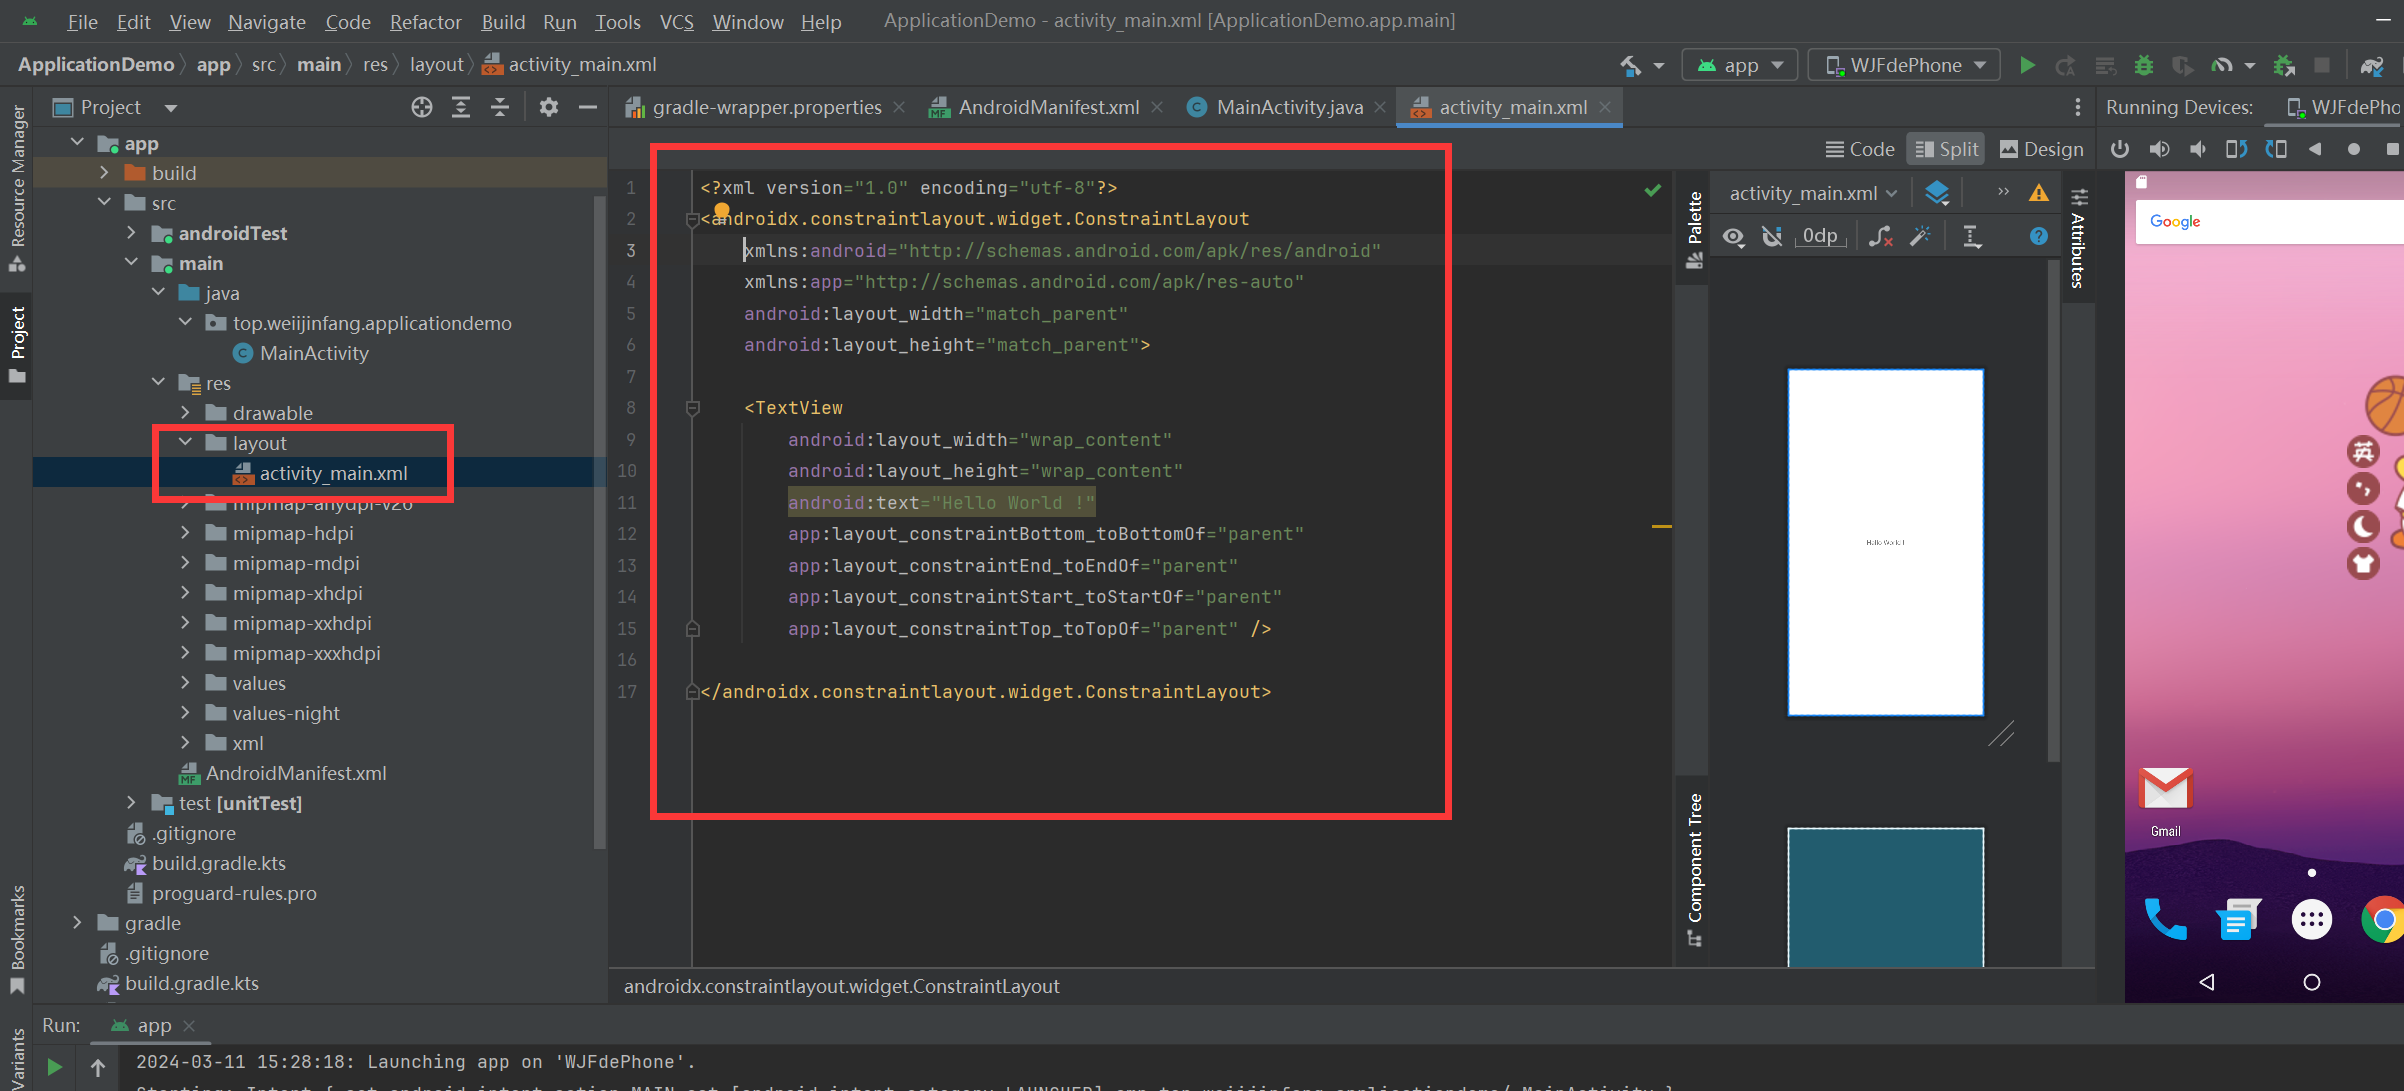
Task: Click res in the breadcrumb path
Action: click(375, 64)
